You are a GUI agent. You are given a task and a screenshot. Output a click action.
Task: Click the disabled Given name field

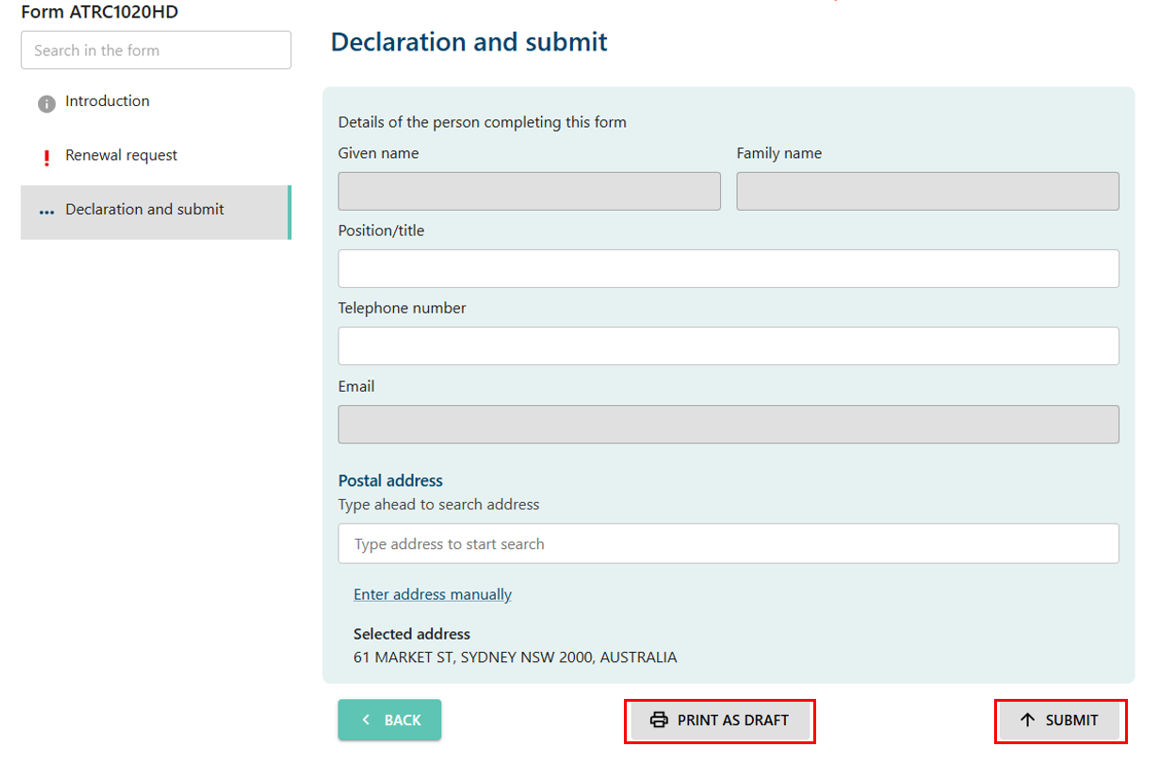click(529, 191)
